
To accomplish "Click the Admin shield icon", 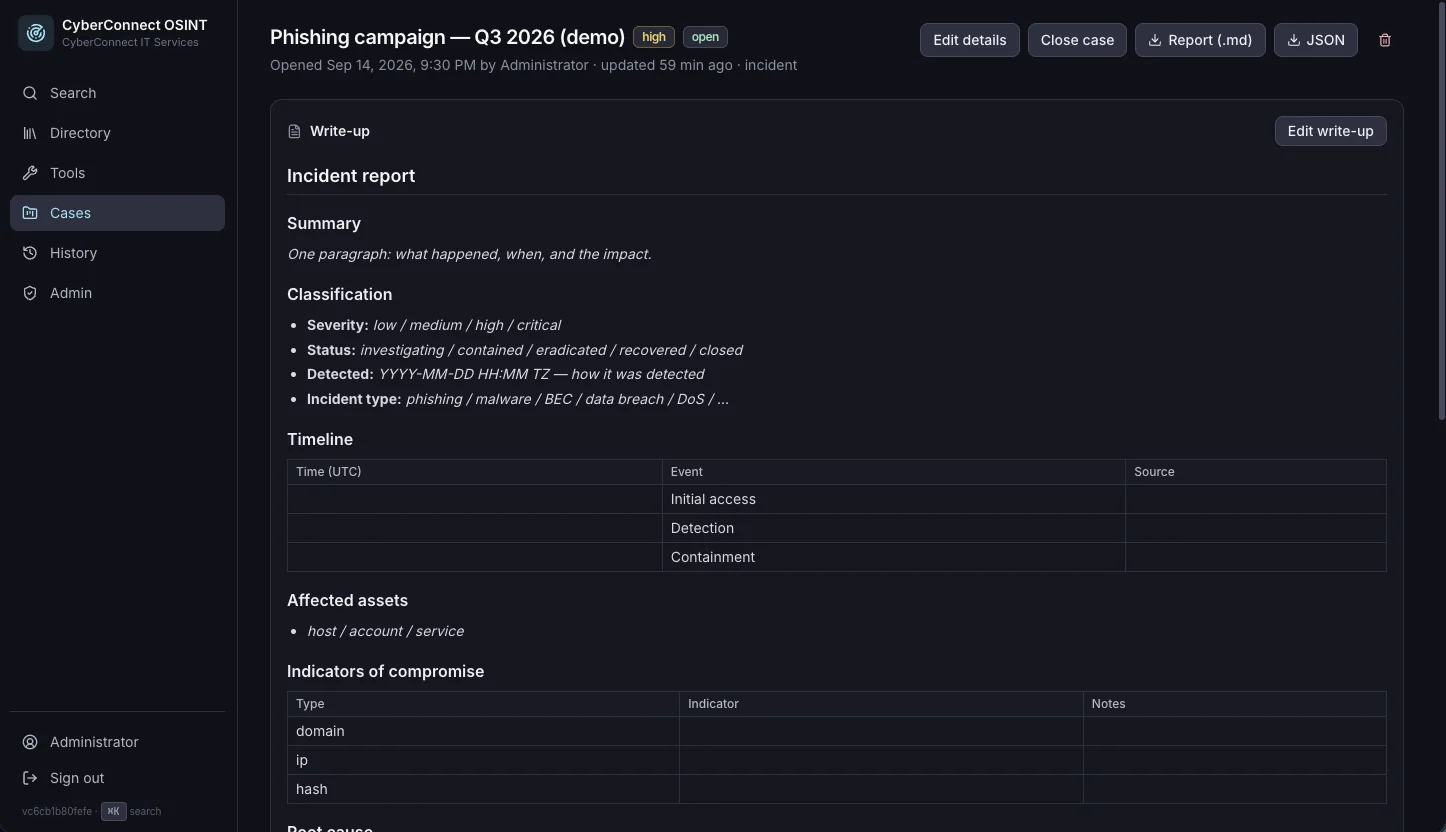I will pyautogui.click(x=30, y=293).
